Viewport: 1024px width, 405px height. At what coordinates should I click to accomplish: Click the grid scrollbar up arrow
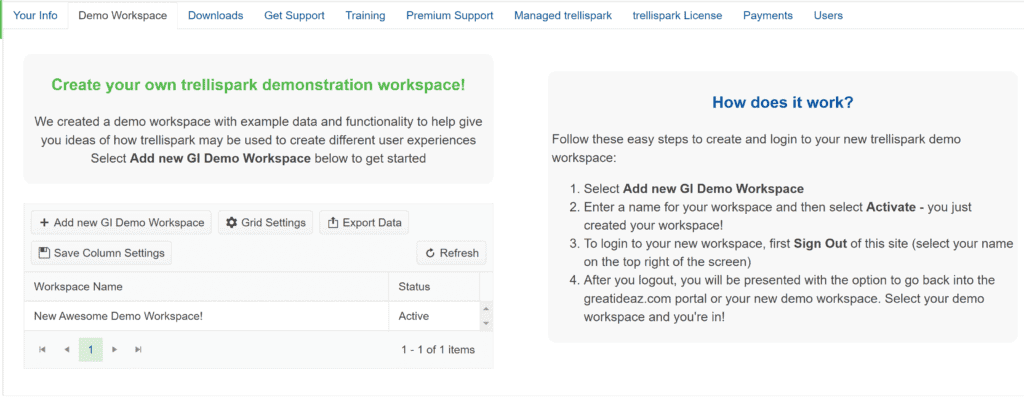coord(486,308)
